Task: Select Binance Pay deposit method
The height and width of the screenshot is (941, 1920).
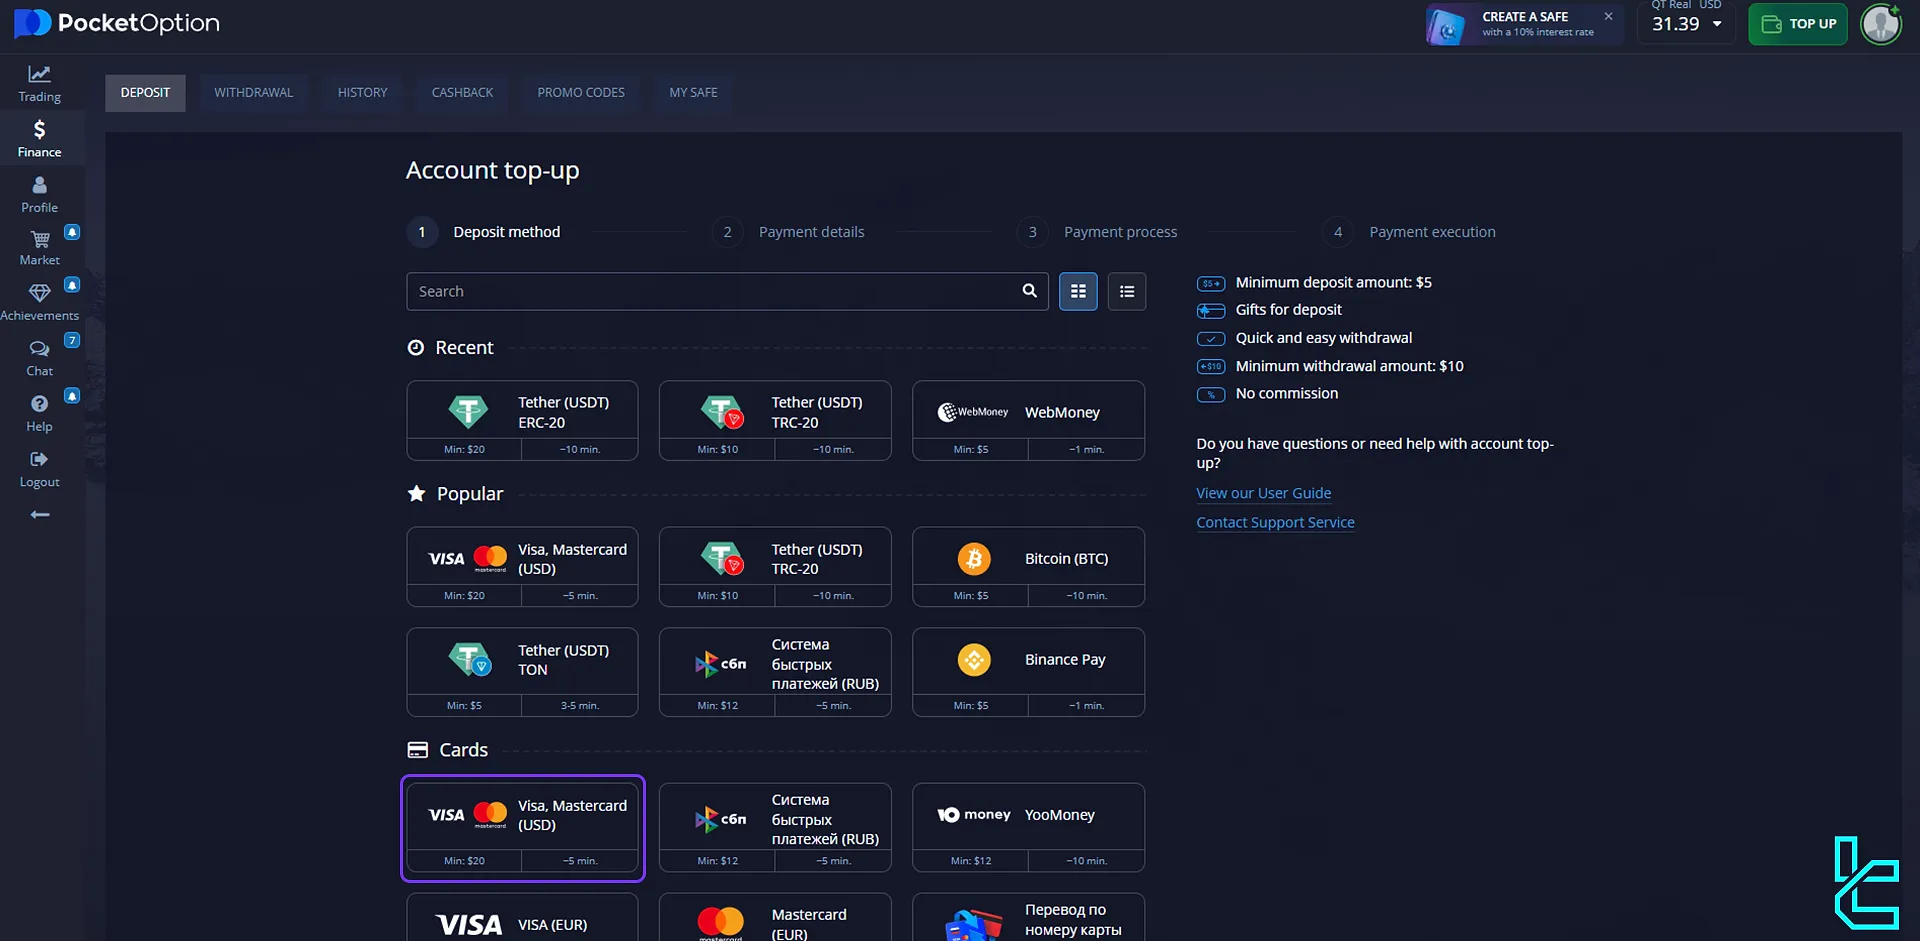Action: (1028, 672)
